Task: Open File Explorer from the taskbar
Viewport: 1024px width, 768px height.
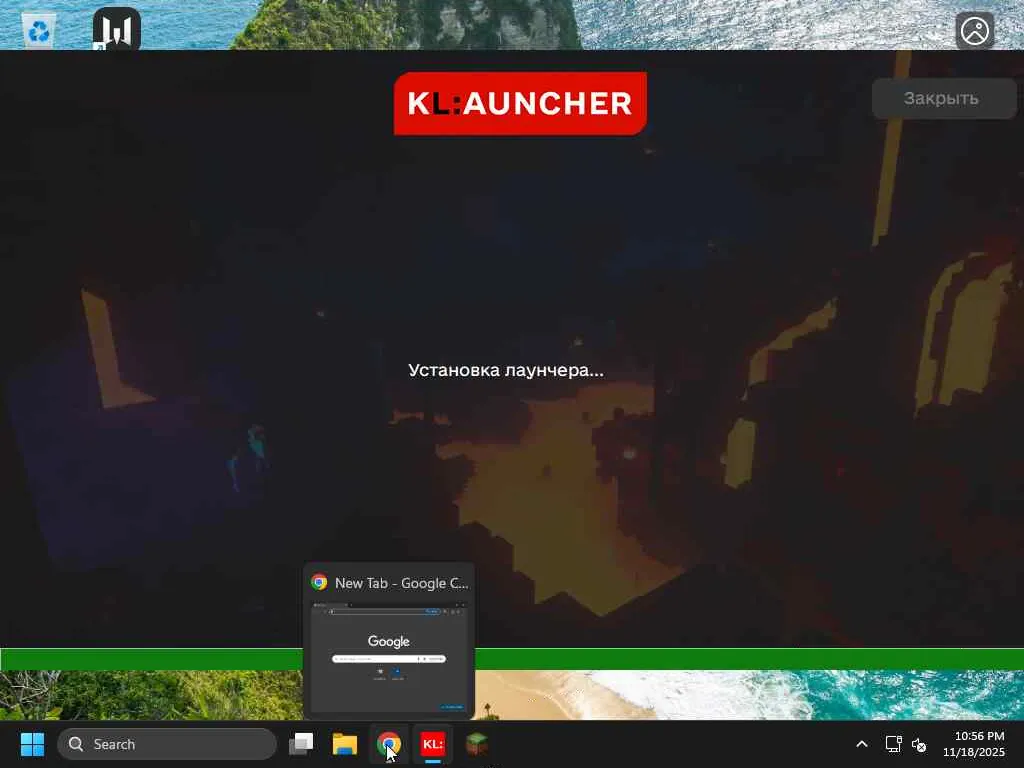Action: click(x=345, y=744)
